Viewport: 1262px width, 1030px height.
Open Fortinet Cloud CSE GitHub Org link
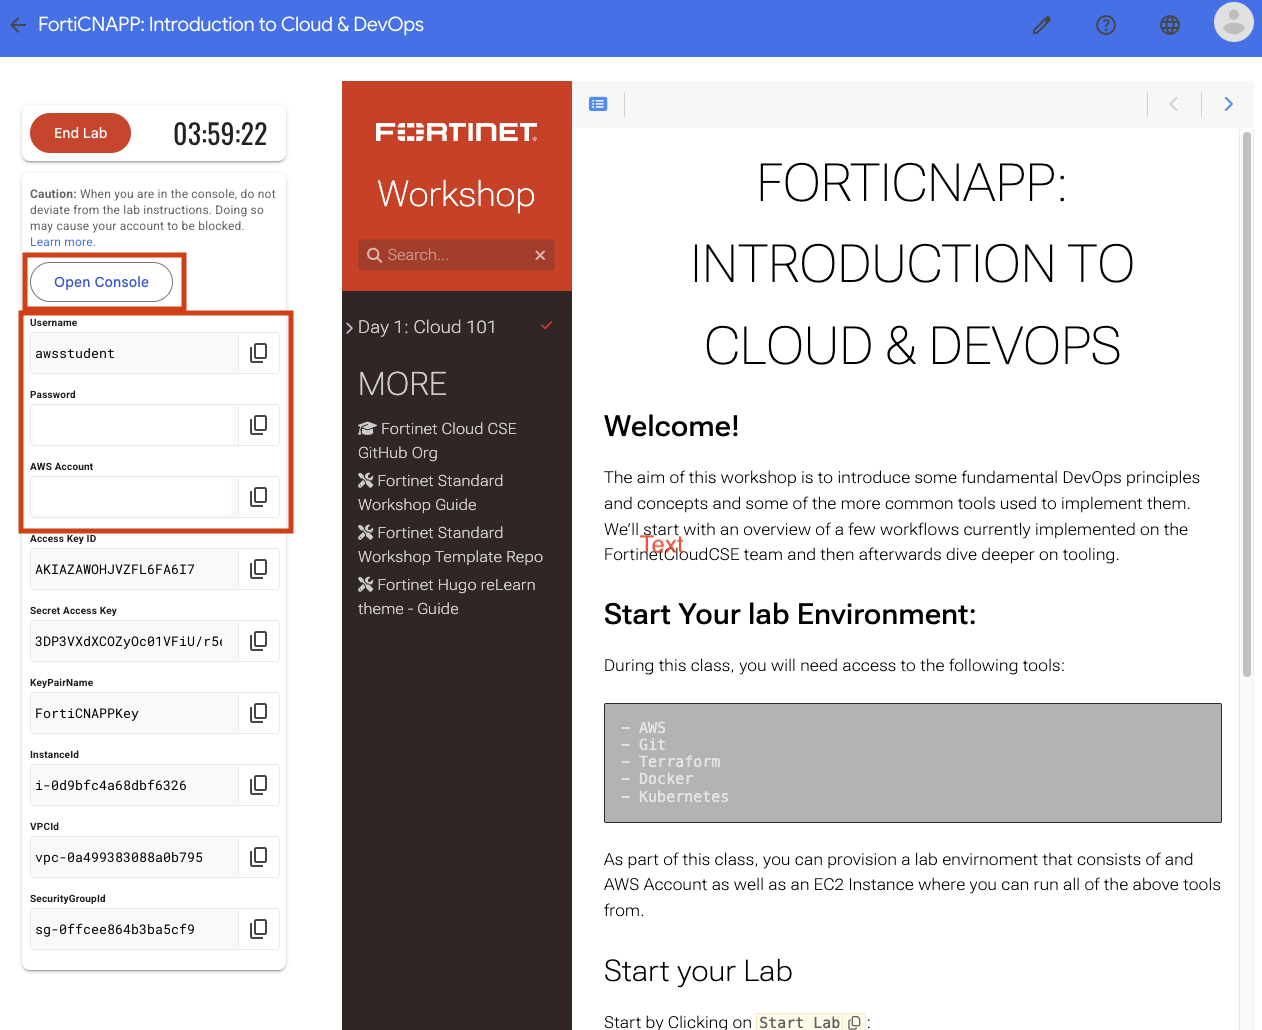(x=437, y=441)
